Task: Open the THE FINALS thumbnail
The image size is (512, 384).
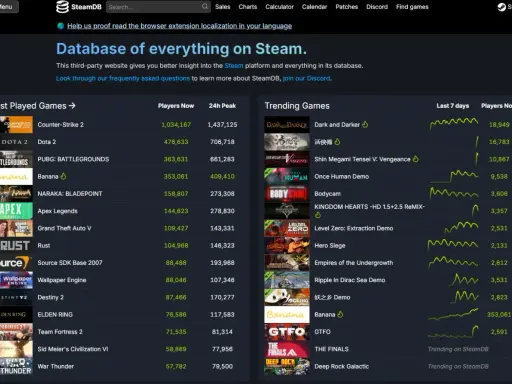Action: tap(287, 349)
